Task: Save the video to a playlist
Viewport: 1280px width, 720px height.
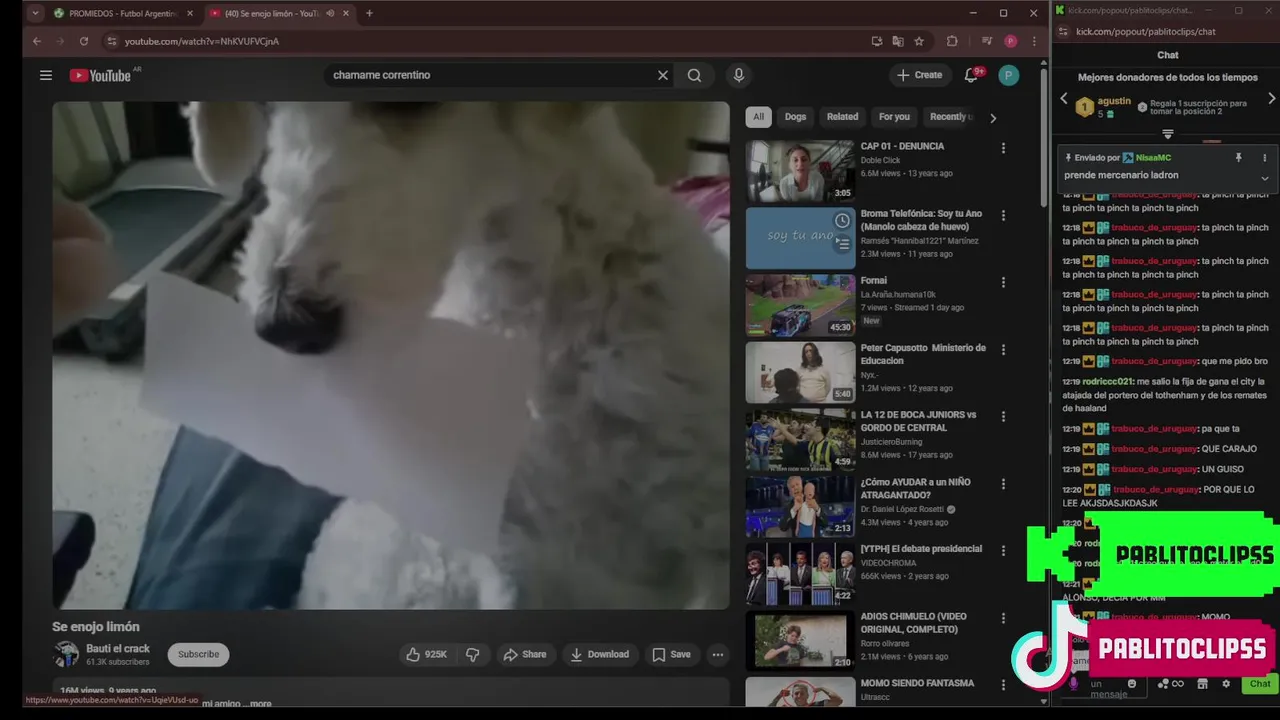Action: pos(671,654)
